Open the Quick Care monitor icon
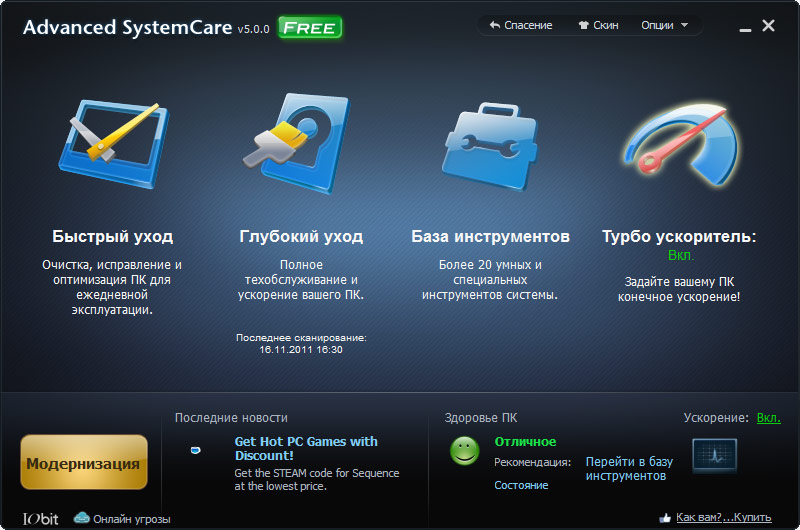This screenshot has height=530, width=800. (113, 144)
